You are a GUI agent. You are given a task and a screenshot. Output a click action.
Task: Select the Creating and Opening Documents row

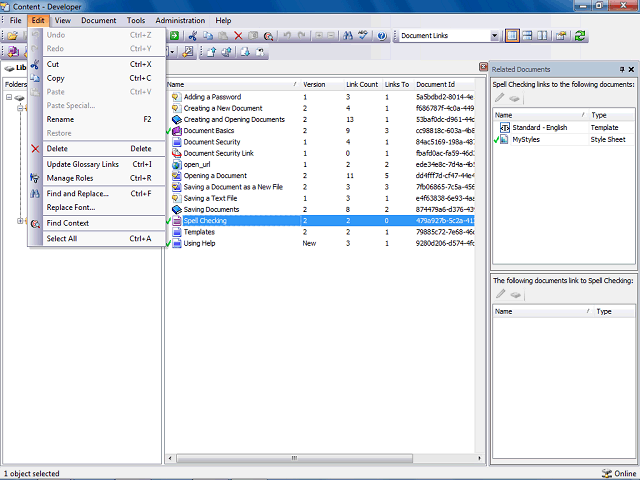[320, 120]
